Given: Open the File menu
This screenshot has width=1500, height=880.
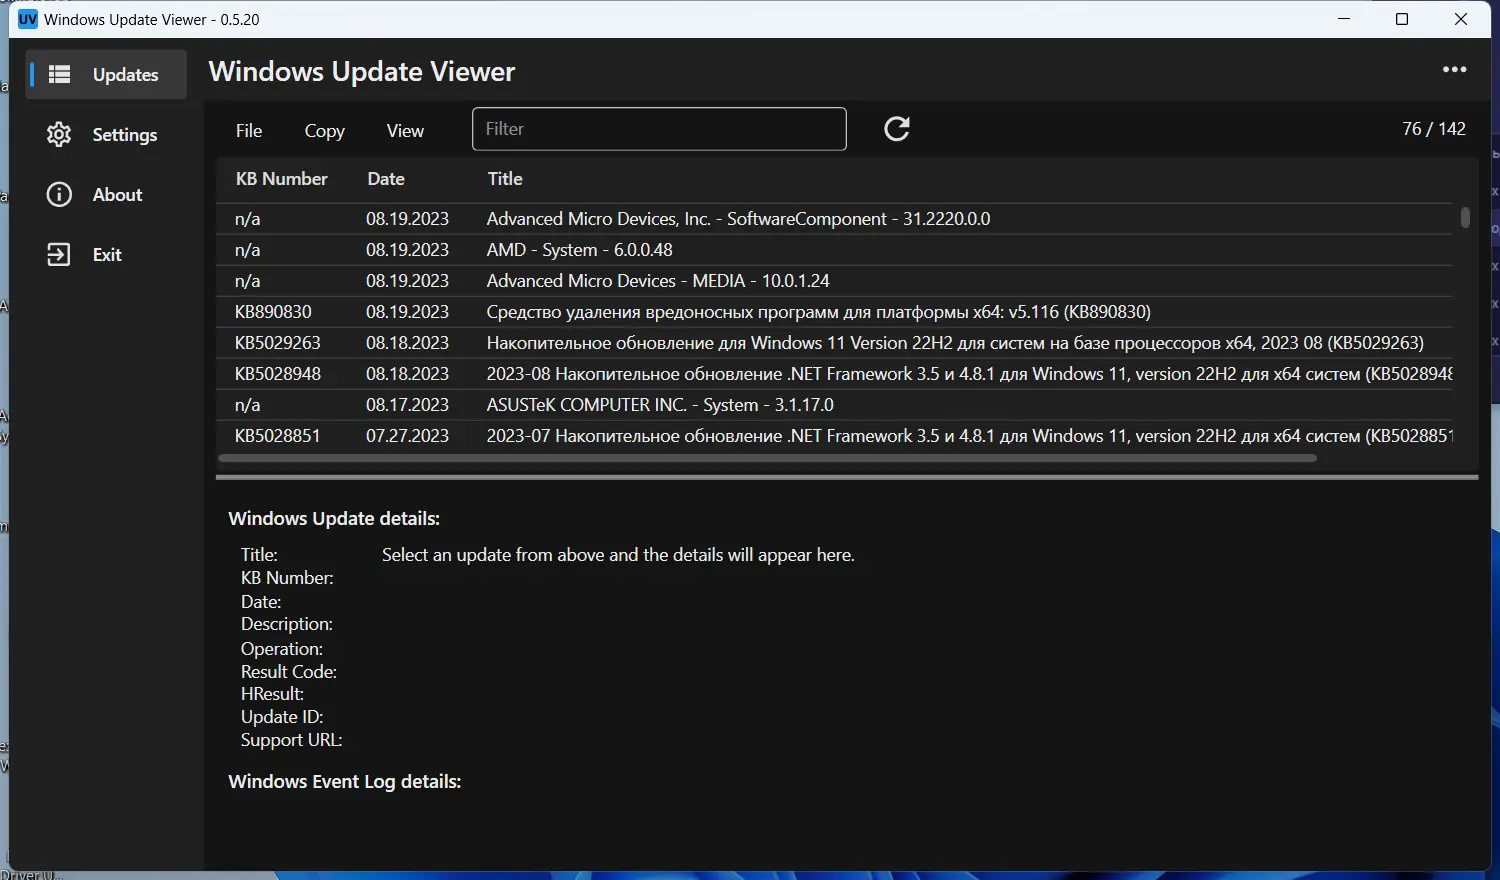Looking at the screenshot, I should (249, 130).
